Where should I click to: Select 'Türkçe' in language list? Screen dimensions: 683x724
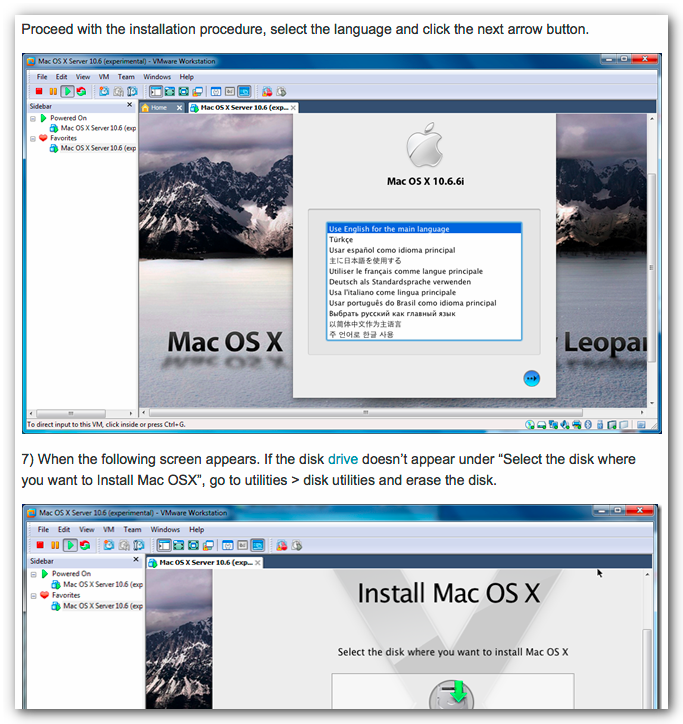pyautogui.click(x=424, y=240)
